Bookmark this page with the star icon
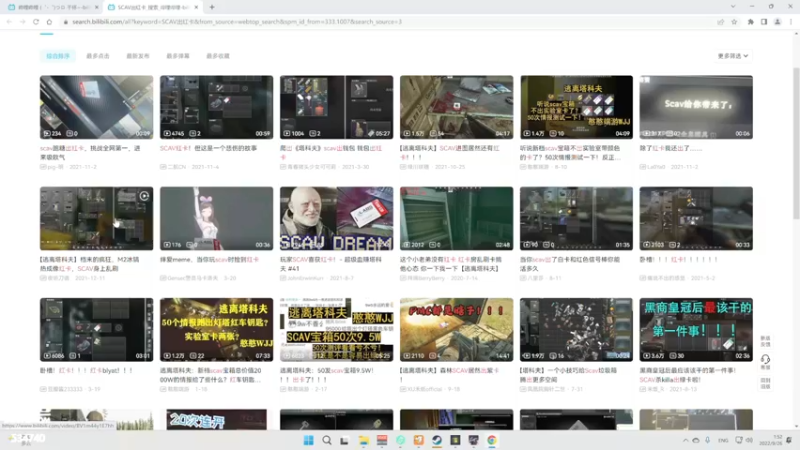 click(x=734, y=22)
